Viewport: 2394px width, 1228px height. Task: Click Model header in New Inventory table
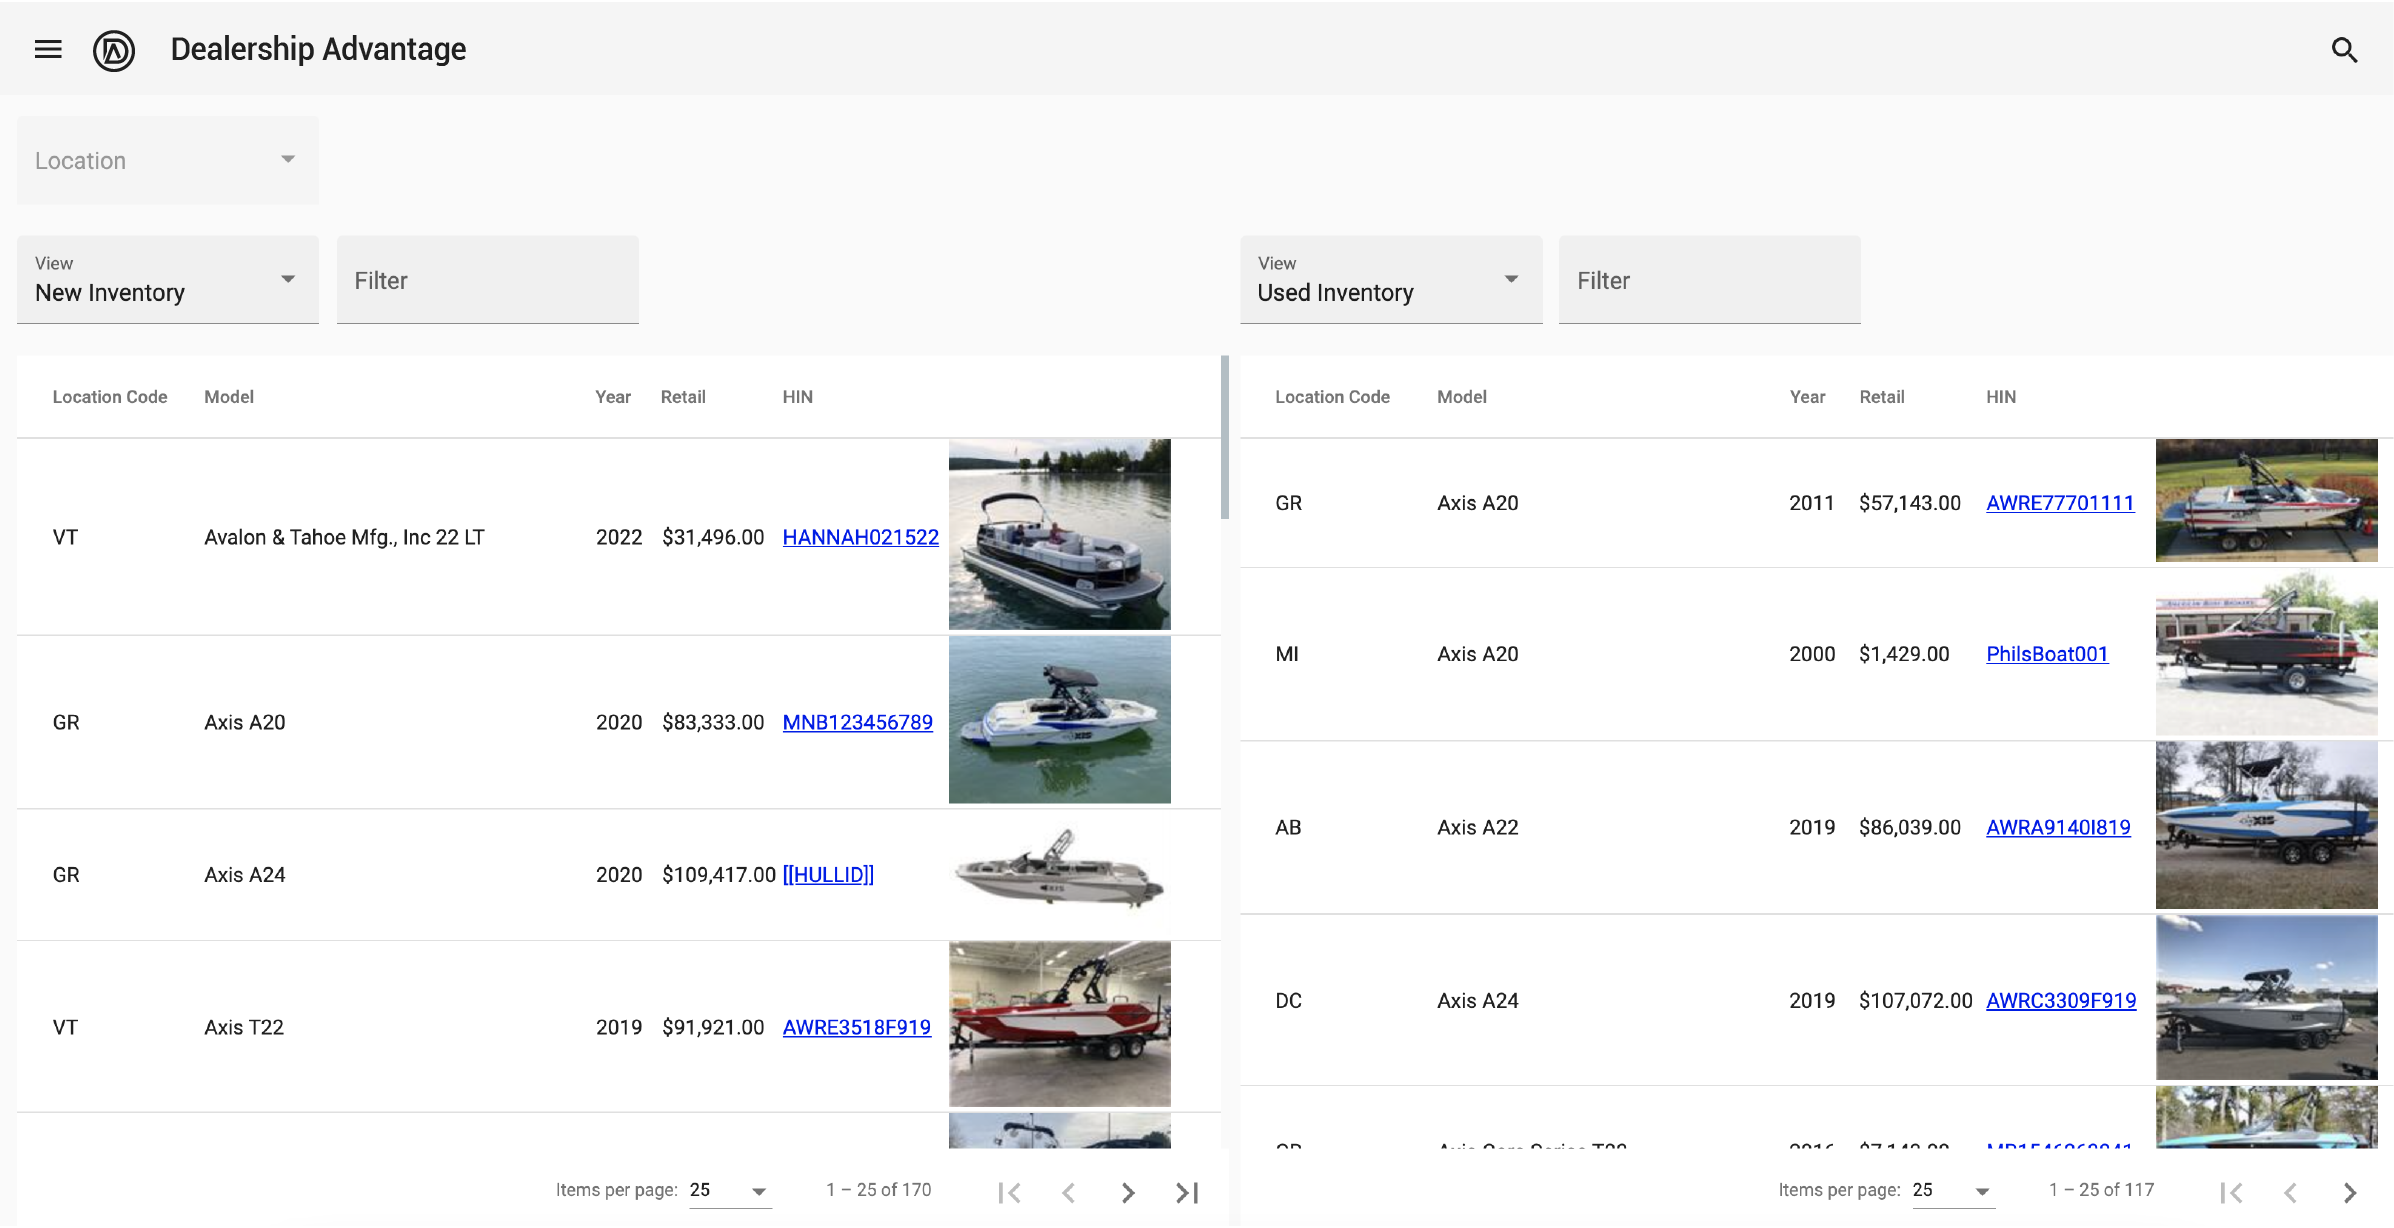tap(229, 397)
